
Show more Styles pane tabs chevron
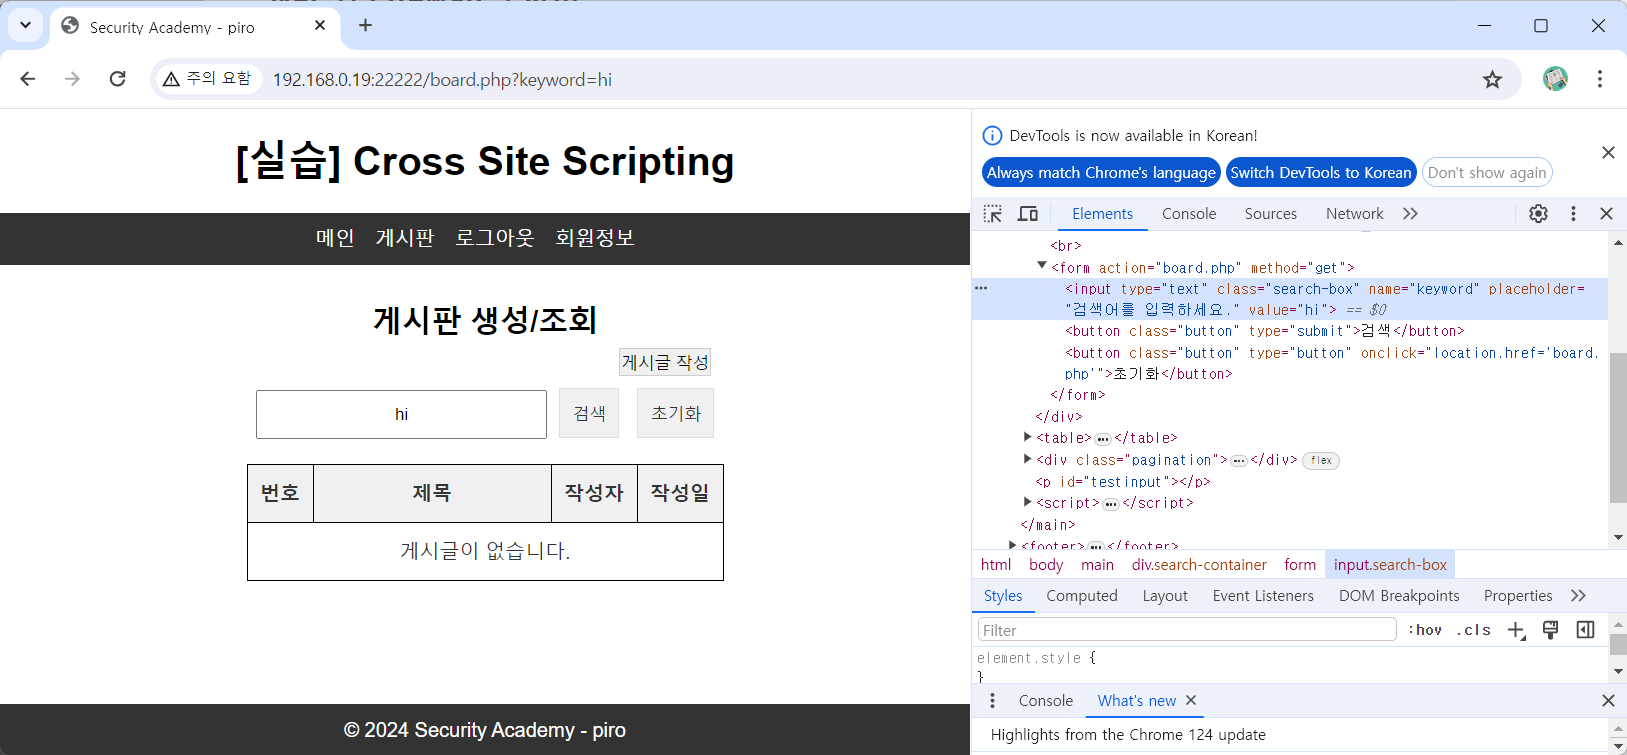(1578, 595)
